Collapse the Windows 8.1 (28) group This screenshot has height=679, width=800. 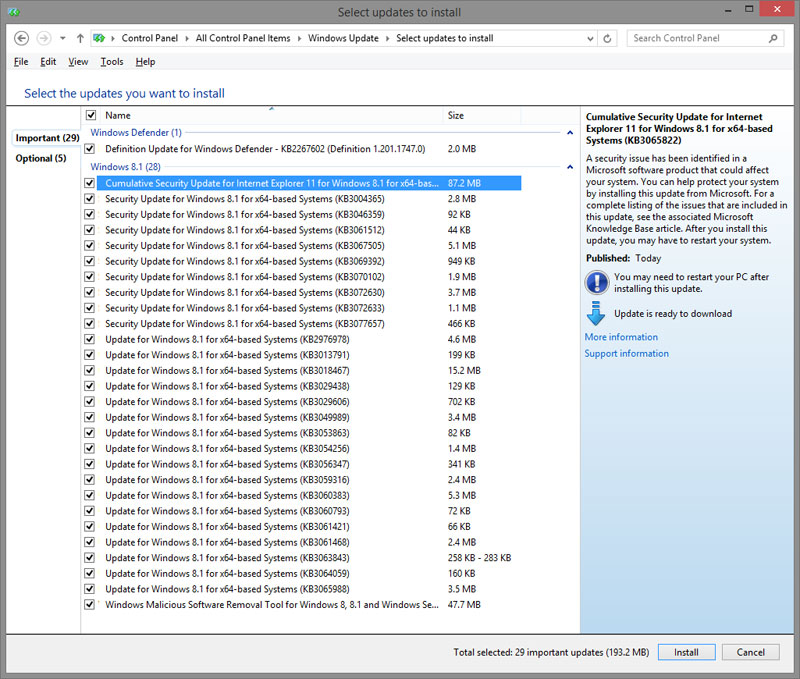570,167
